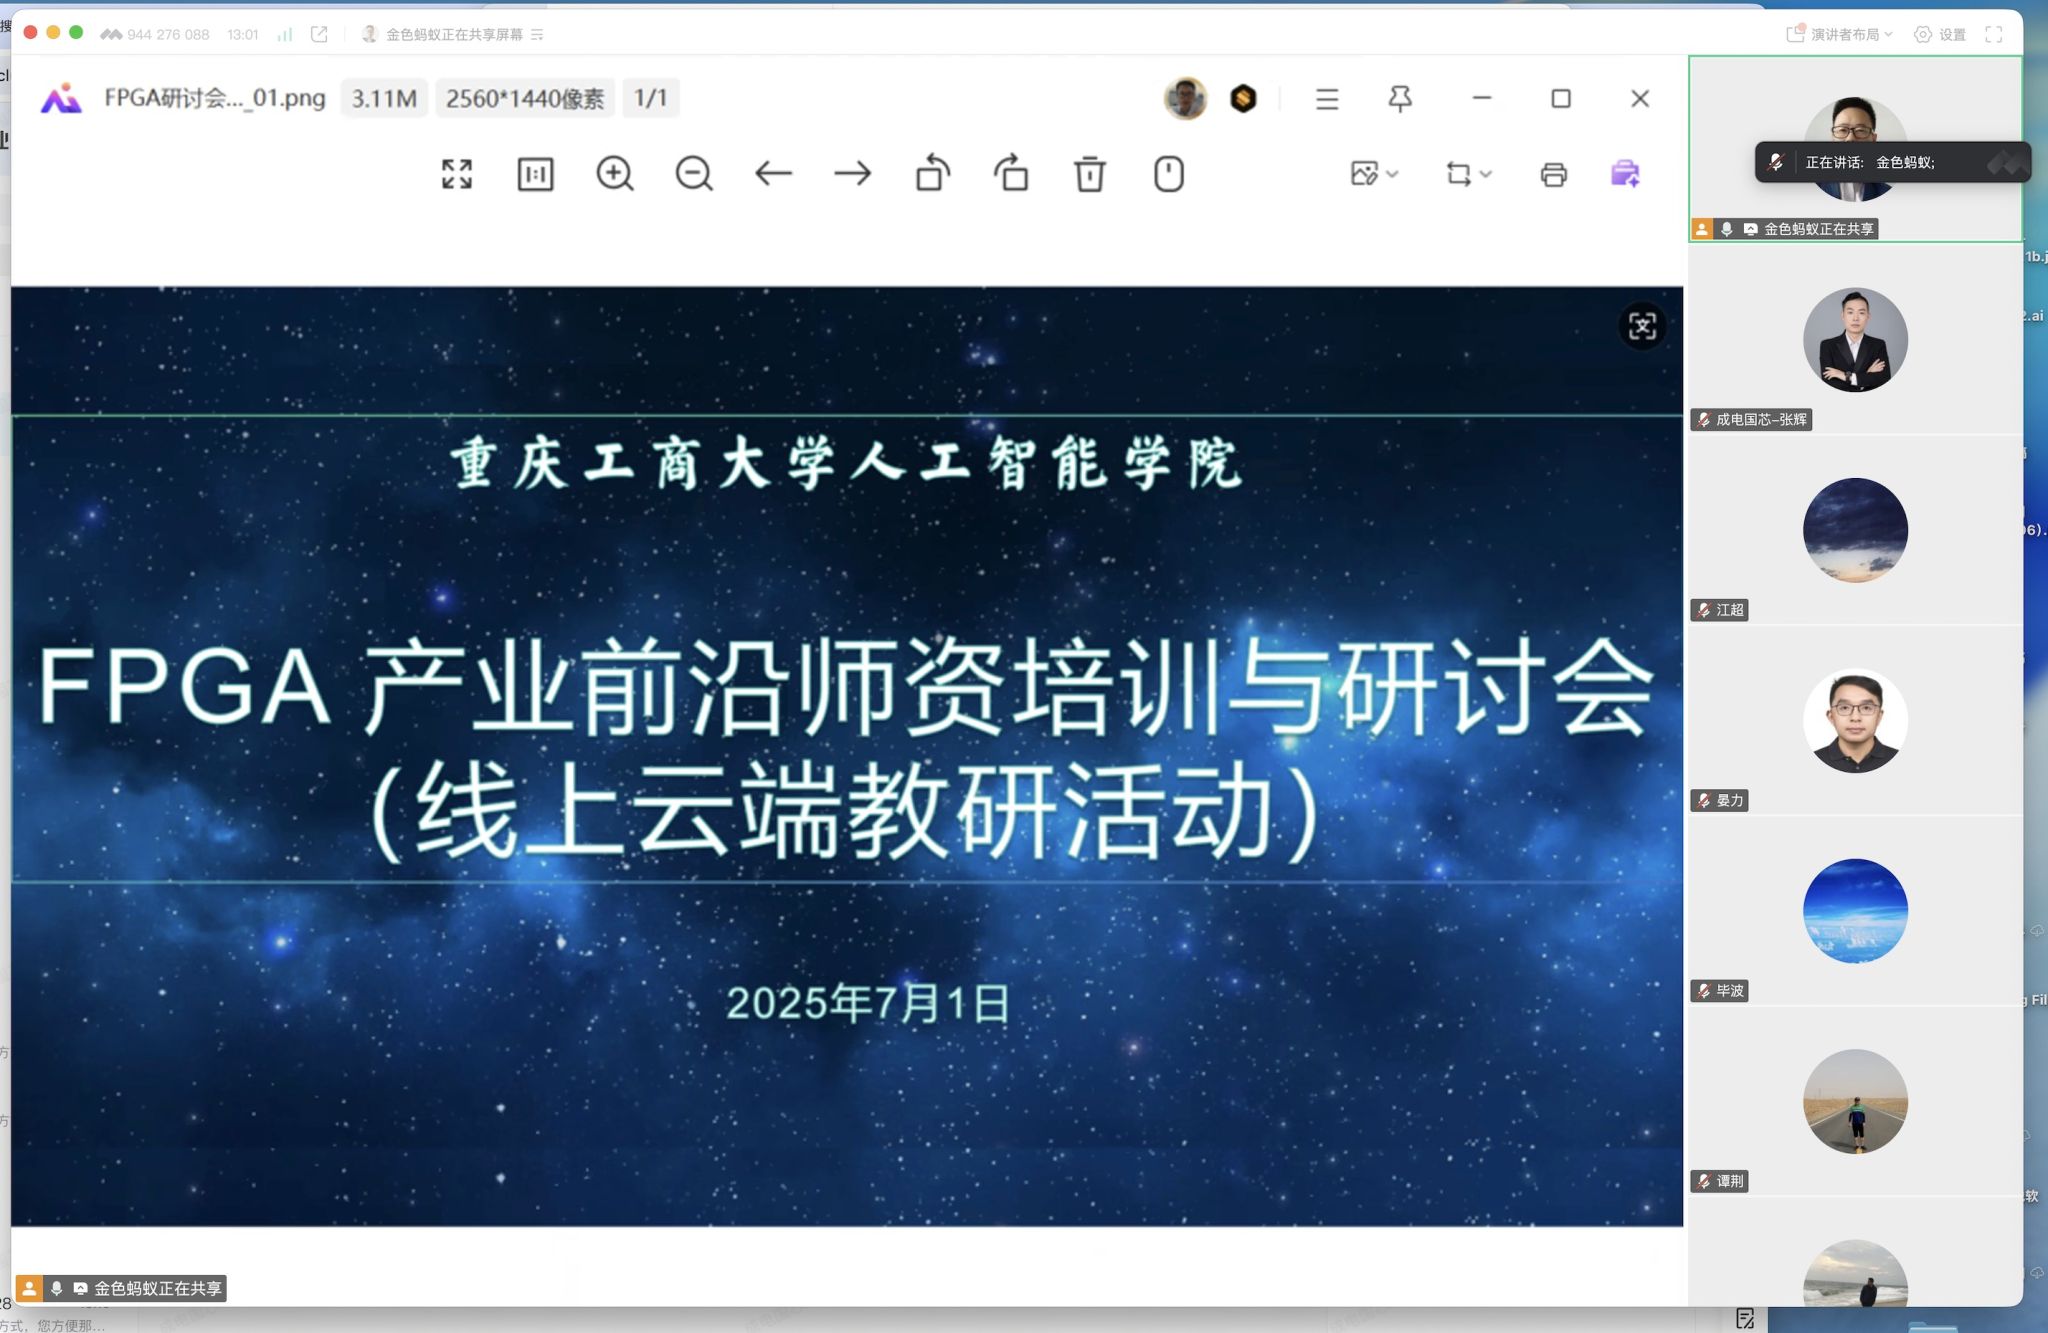Screen dimensions: 2048x1333
Task: Unmute 江超's microphone
Action: pyautogui.click(x=1703, y=610)
